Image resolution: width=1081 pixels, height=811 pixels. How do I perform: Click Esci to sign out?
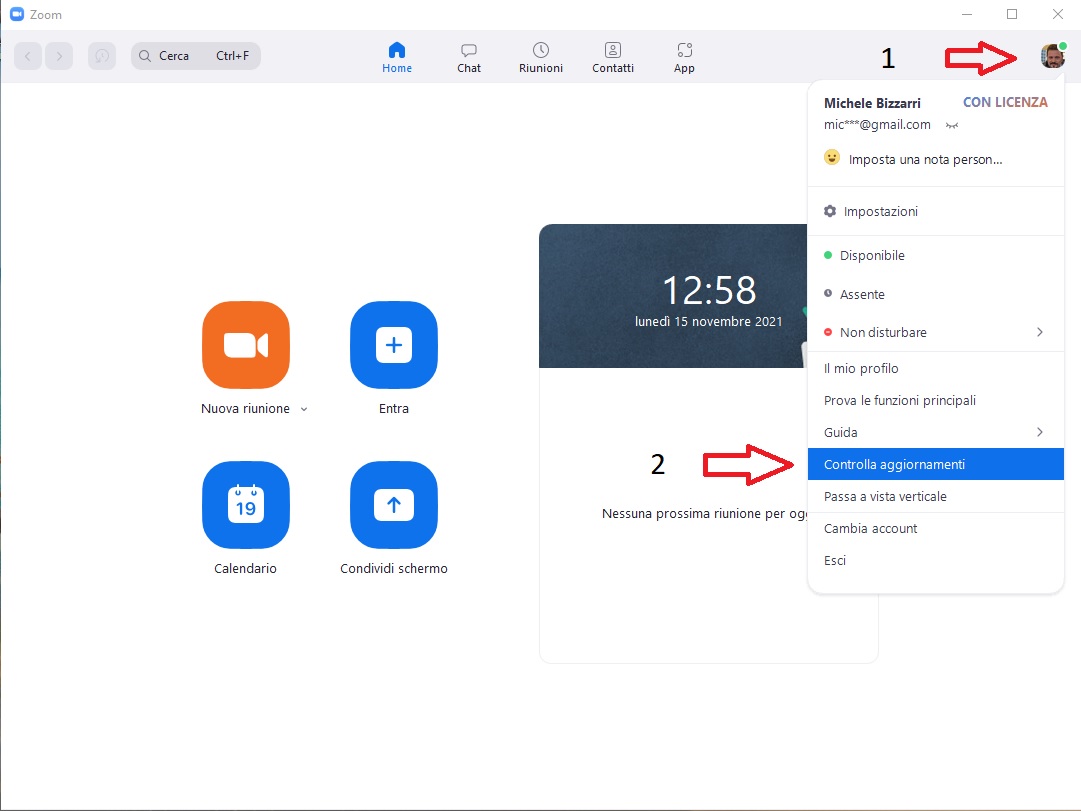pos(936,561)
